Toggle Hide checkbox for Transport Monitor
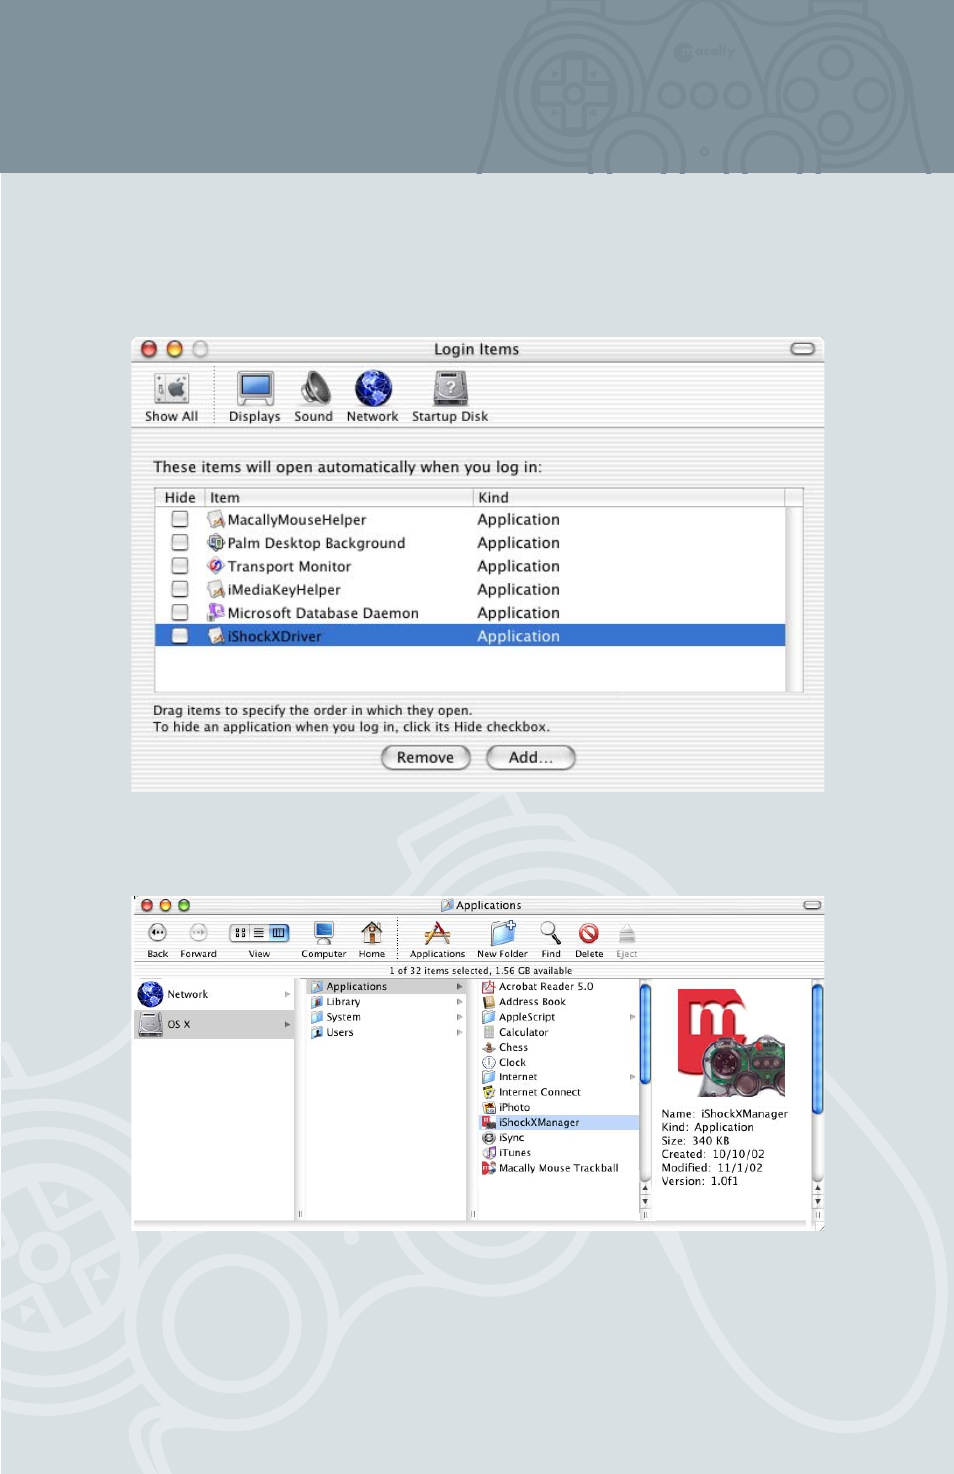 pyautogui.click(x=180, y=565)
